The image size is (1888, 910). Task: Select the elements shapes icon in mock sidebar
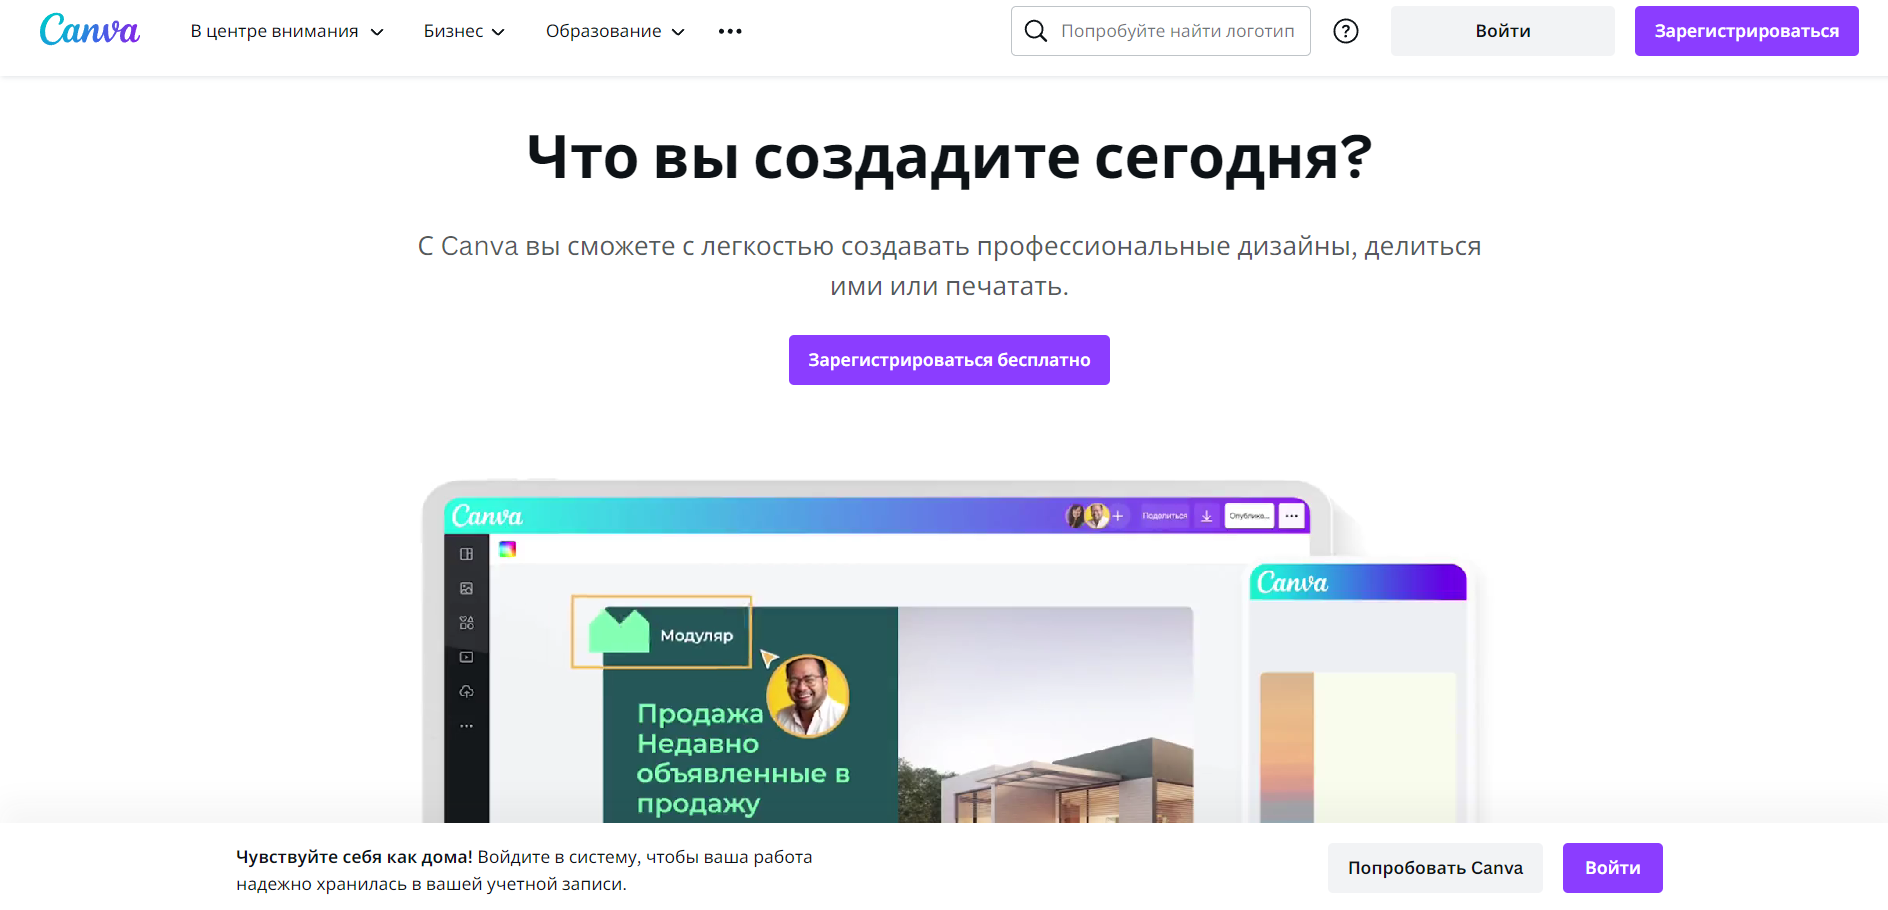click(x=466, y=623)
